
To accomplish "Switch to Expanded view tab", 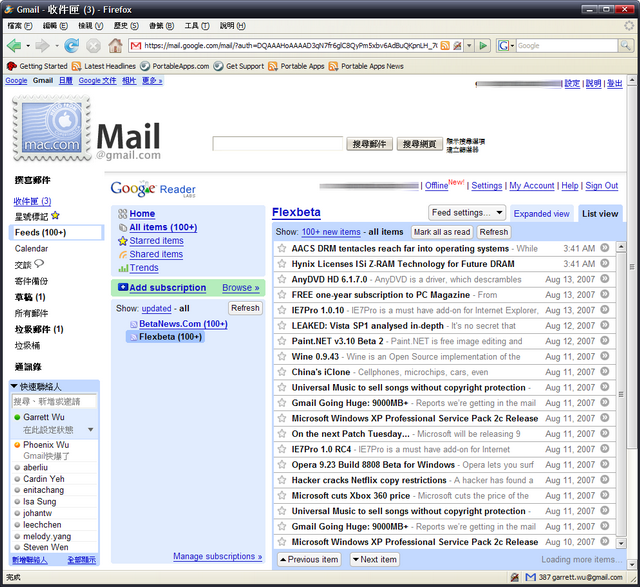I will [541, 213].
